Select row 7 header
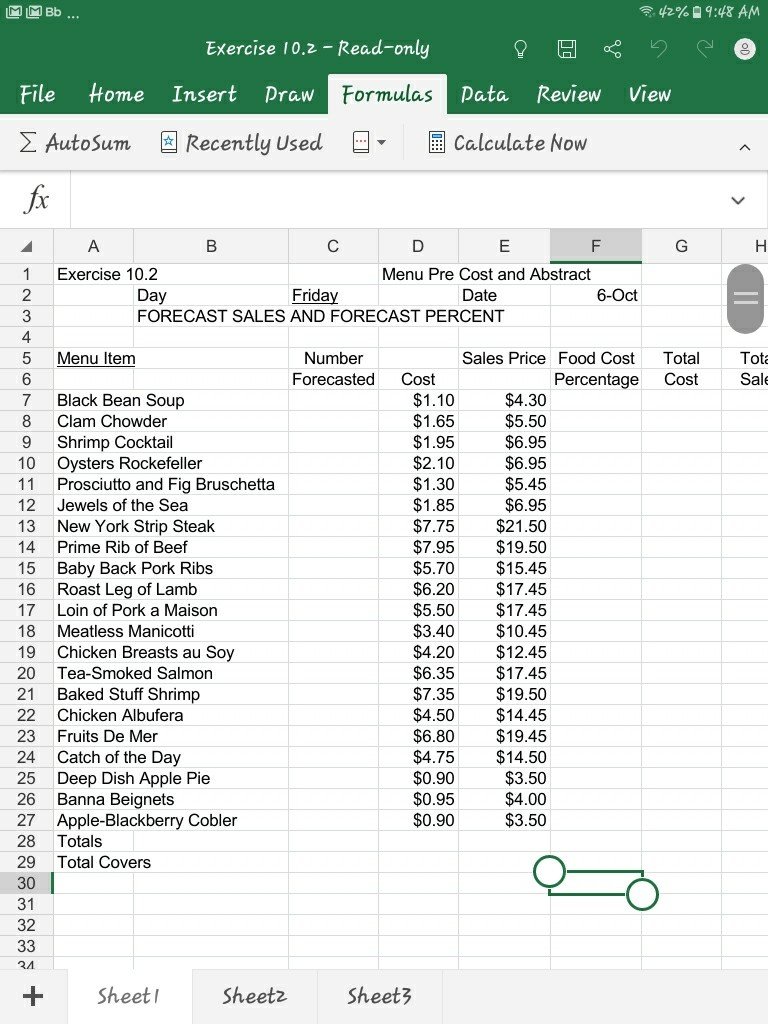Screen dimensions: 768x1024 pyautogui.click(x=26, y=400)
